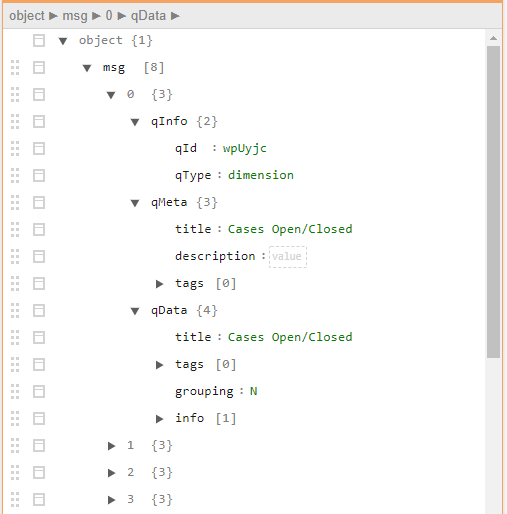507x514 pixels.
Task: Click the drag handle next to item 2
Action: point(15,473)
